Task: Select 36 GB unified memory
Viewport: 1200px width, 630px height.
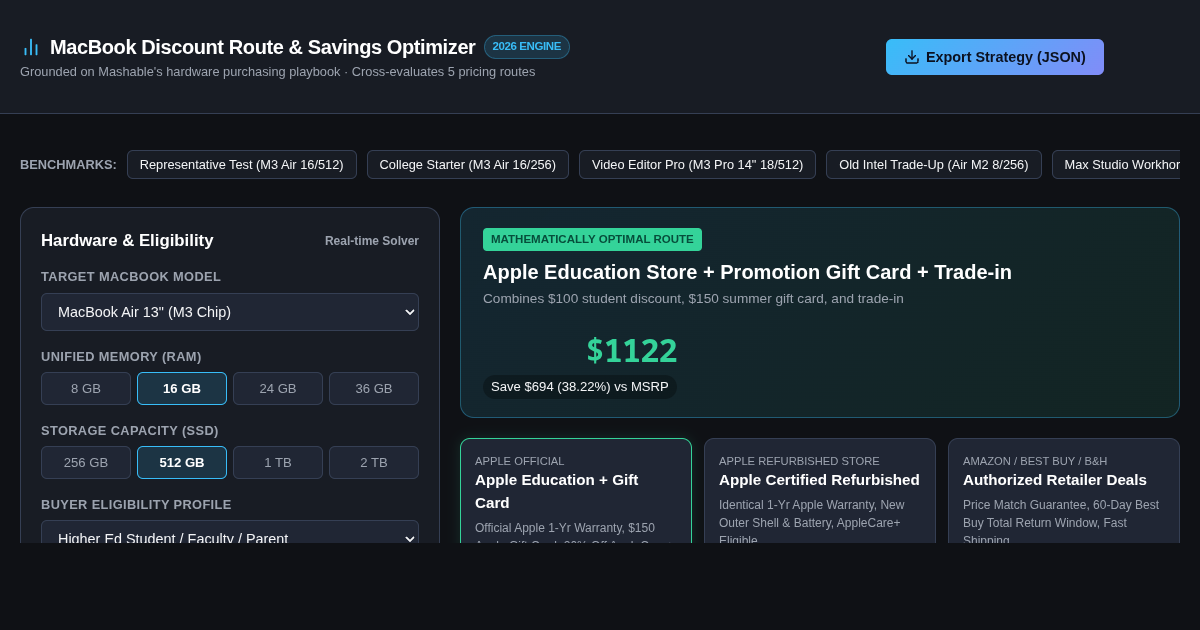Action: click(374, 389)
